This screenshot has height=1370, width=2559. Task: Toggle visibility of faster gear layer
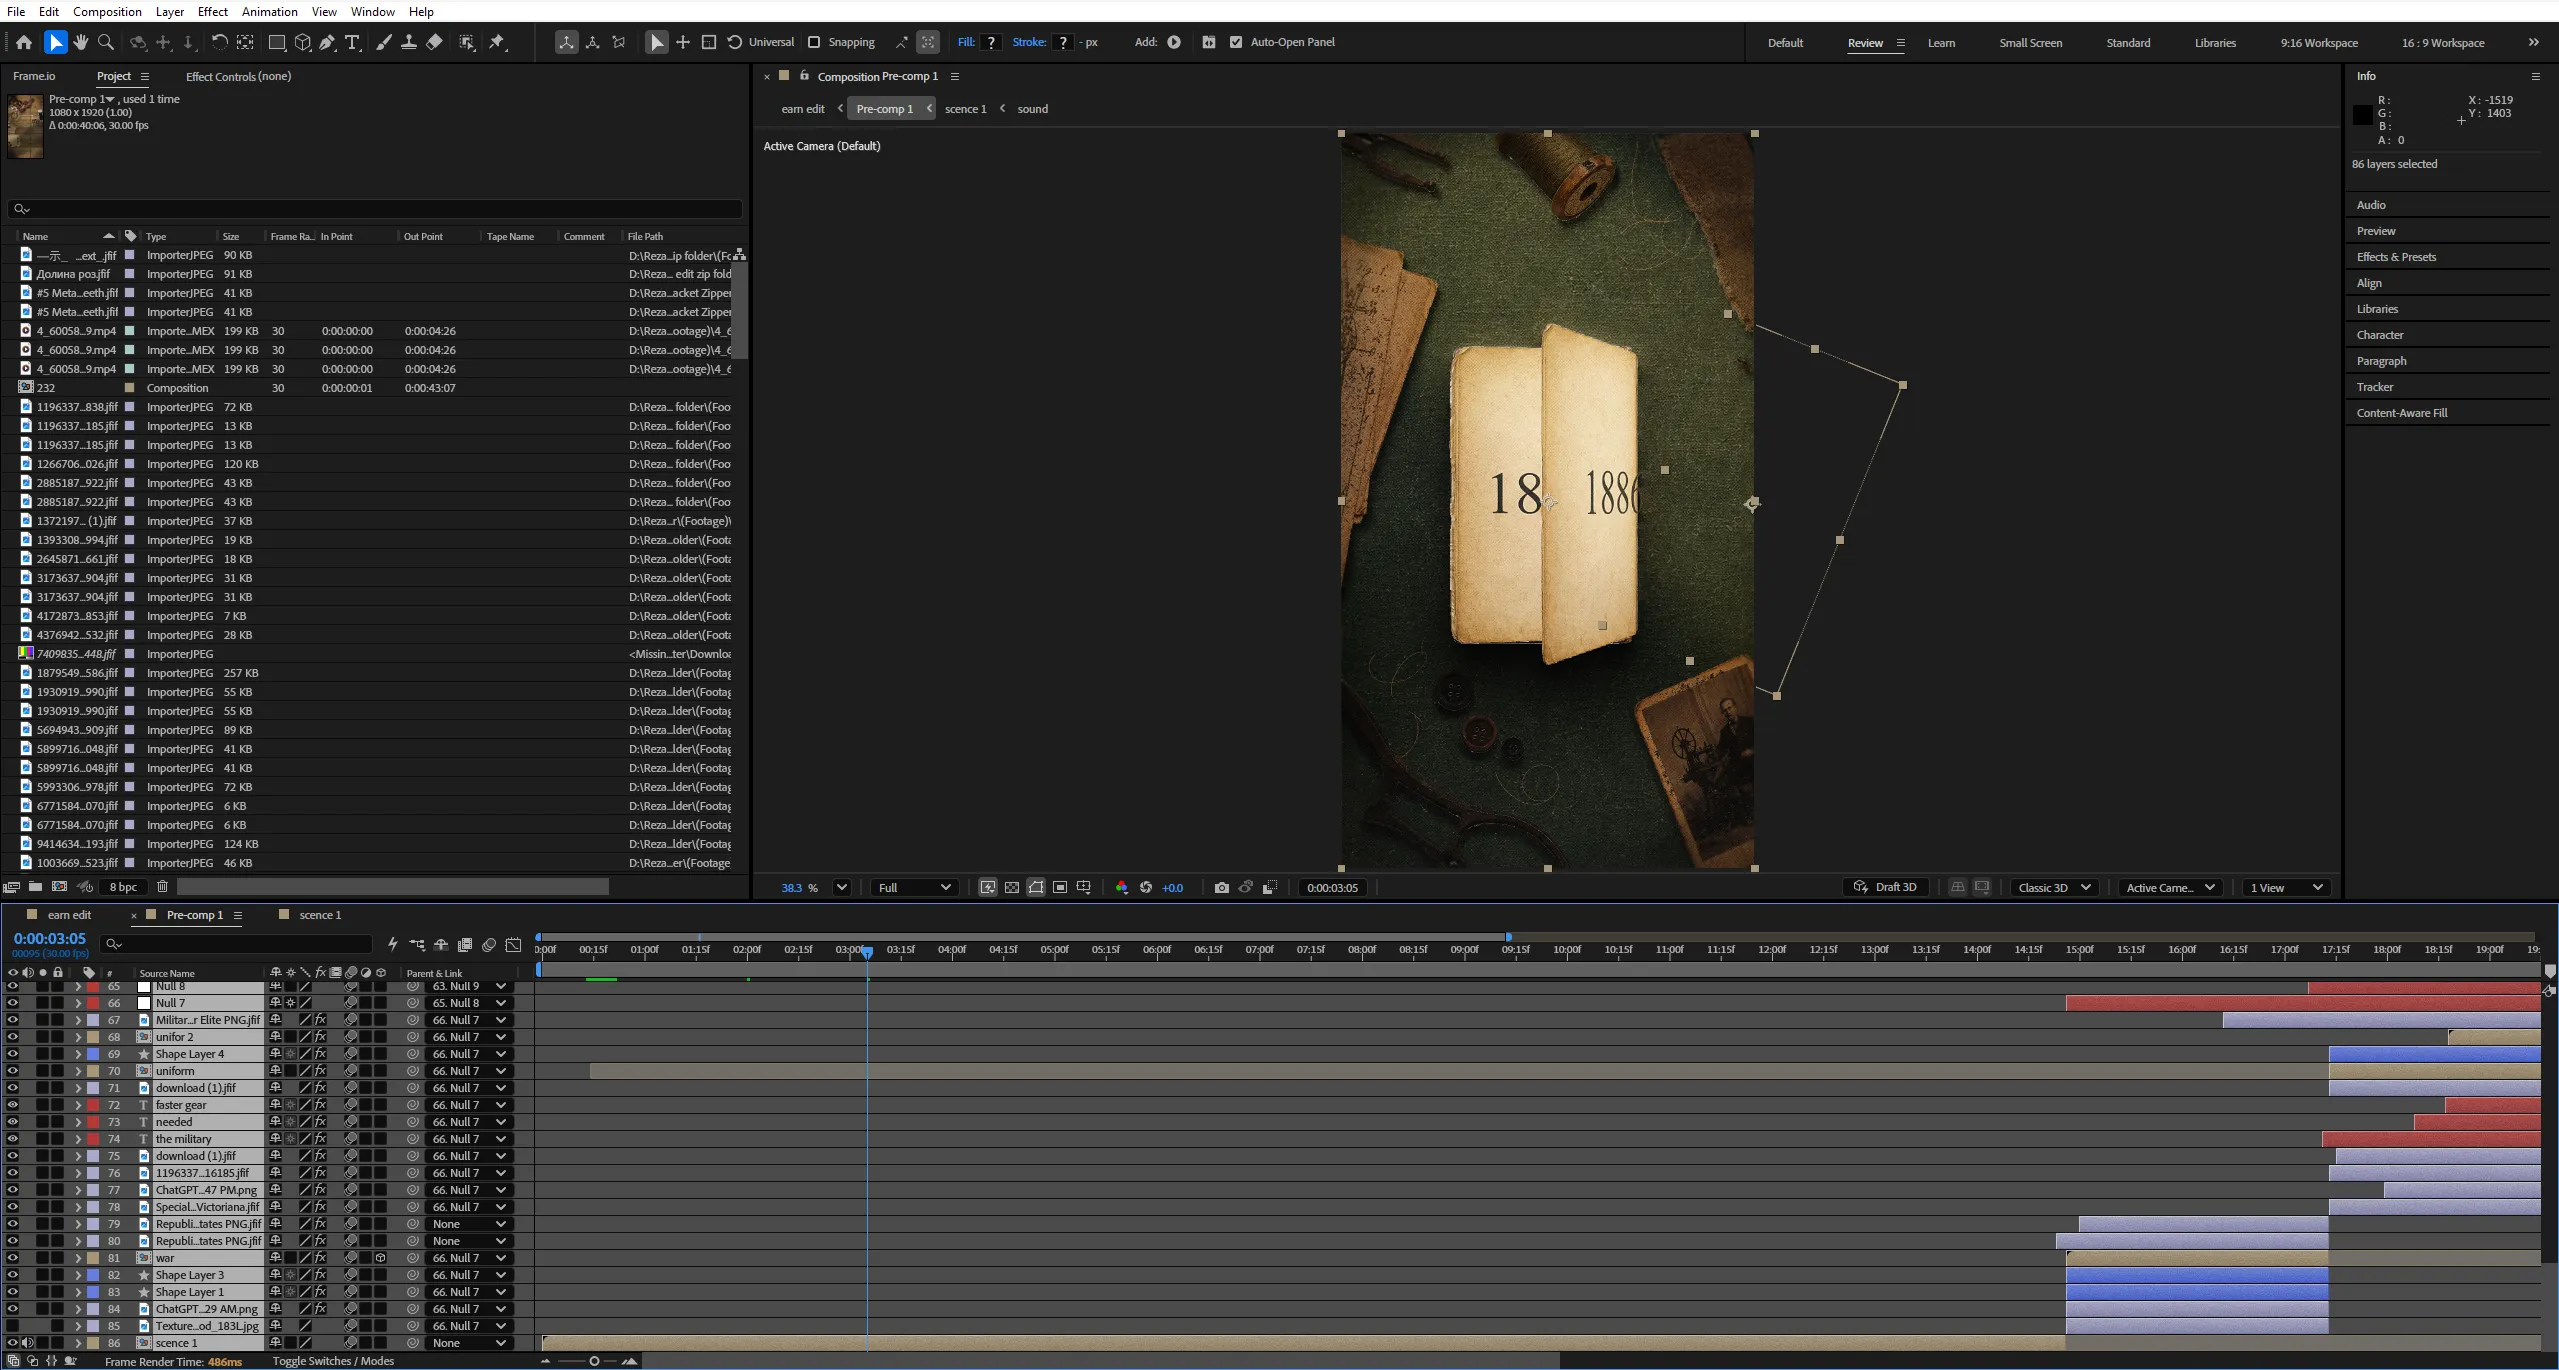point(12,1105)
